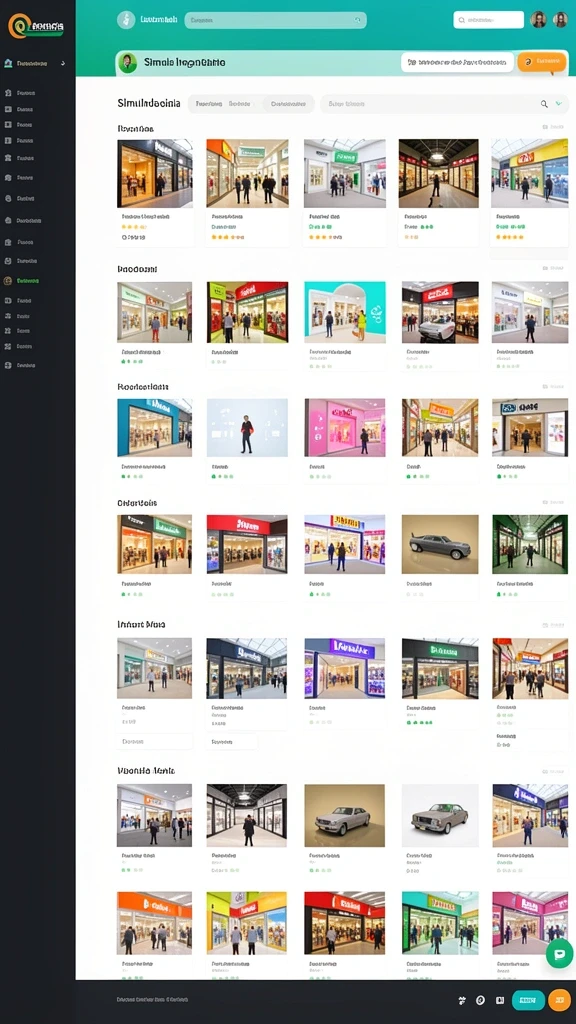The image size is (576, 1024).
Task: Open the grey car thumbnail on the tan background
Action: 440,545
